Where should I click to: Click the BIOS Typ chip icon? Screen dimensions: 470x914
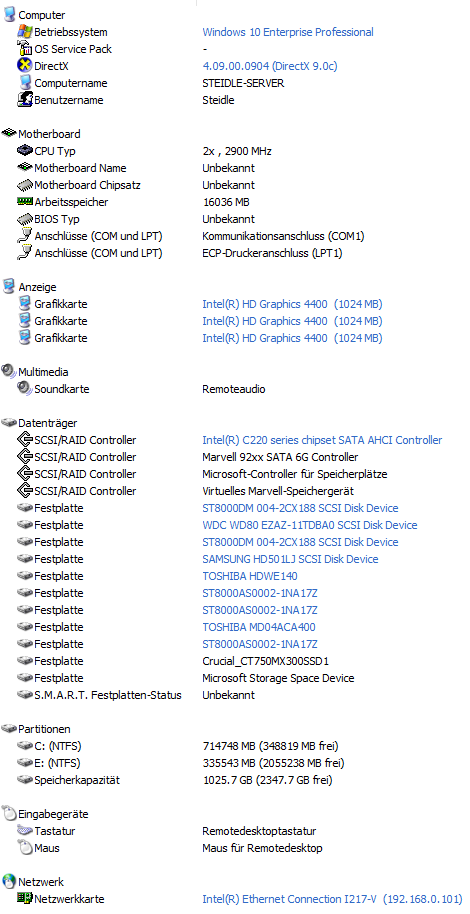pyautogui.click(x=25, y=219)
